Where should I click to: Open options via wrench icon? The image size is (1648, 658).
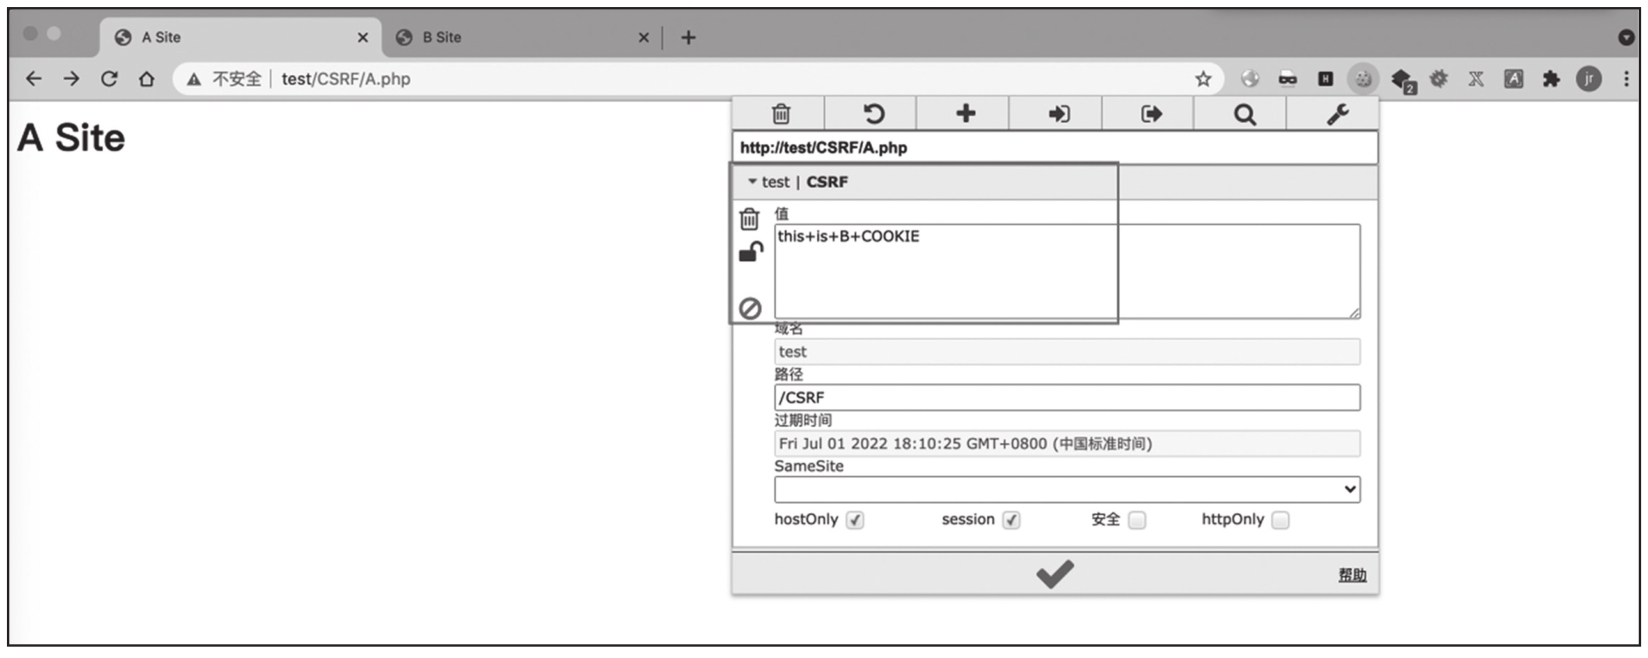tap(1337, 114)
